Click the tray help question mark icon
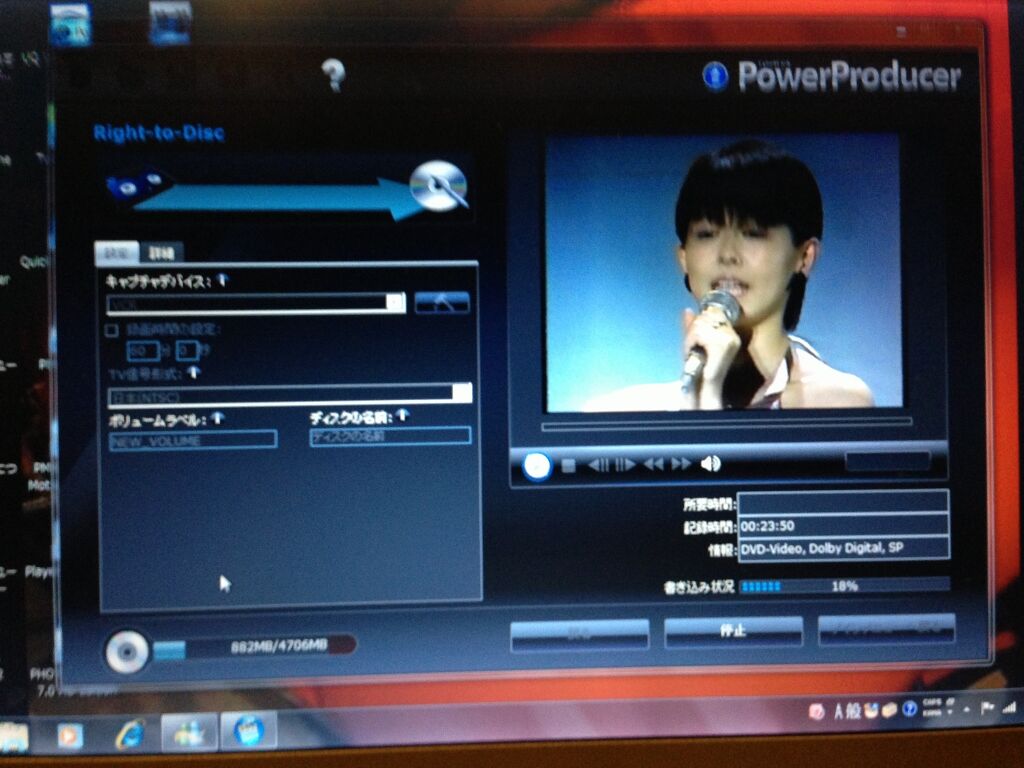The height and width of the screenshot is (768, 1024). (x=908, y=709)
